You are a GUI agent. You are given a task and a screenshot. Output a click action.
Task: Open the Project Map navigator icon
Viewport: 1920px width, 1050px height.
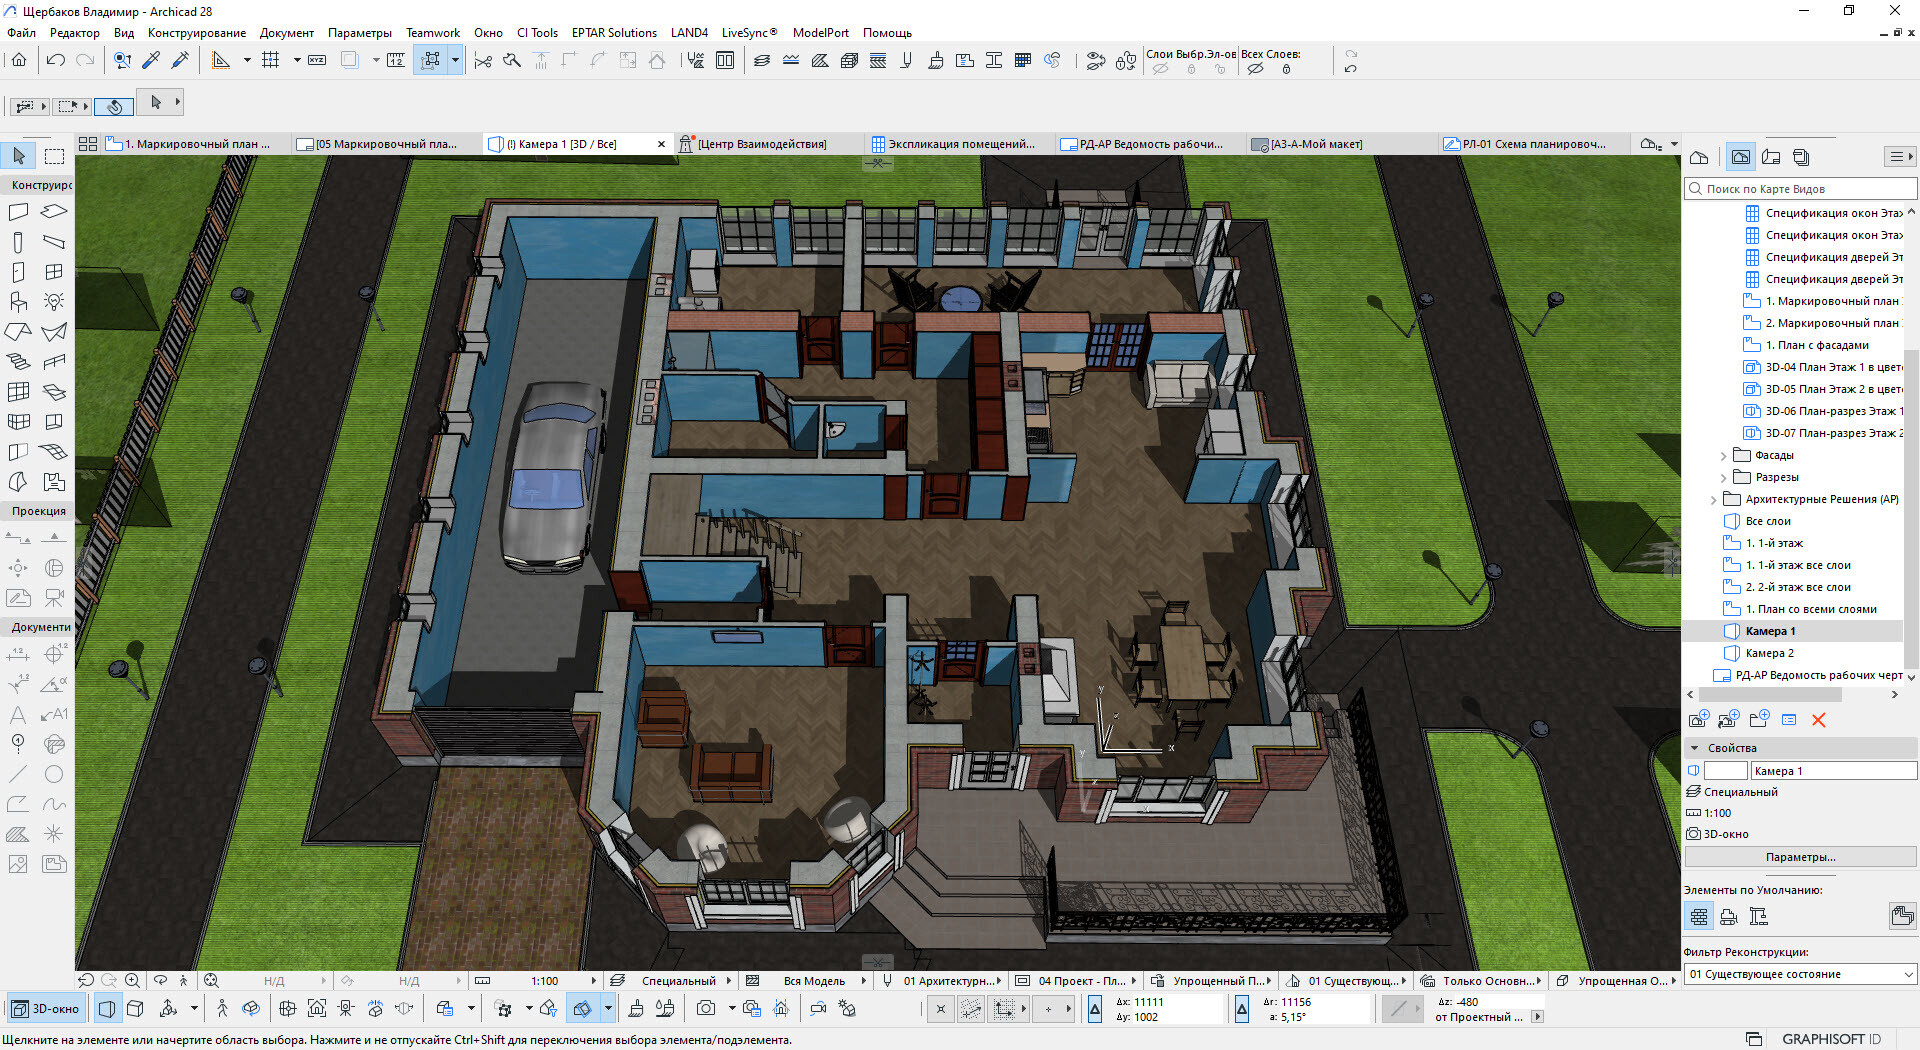click(x=1699, y=157)
